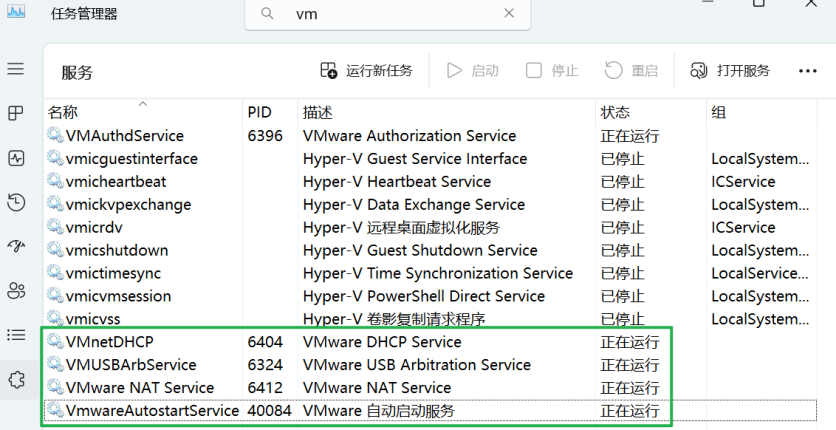Click 正在运行 status of VMnetDHCP
Viewport: 836px width, 430px height.
tap(630, 342)
